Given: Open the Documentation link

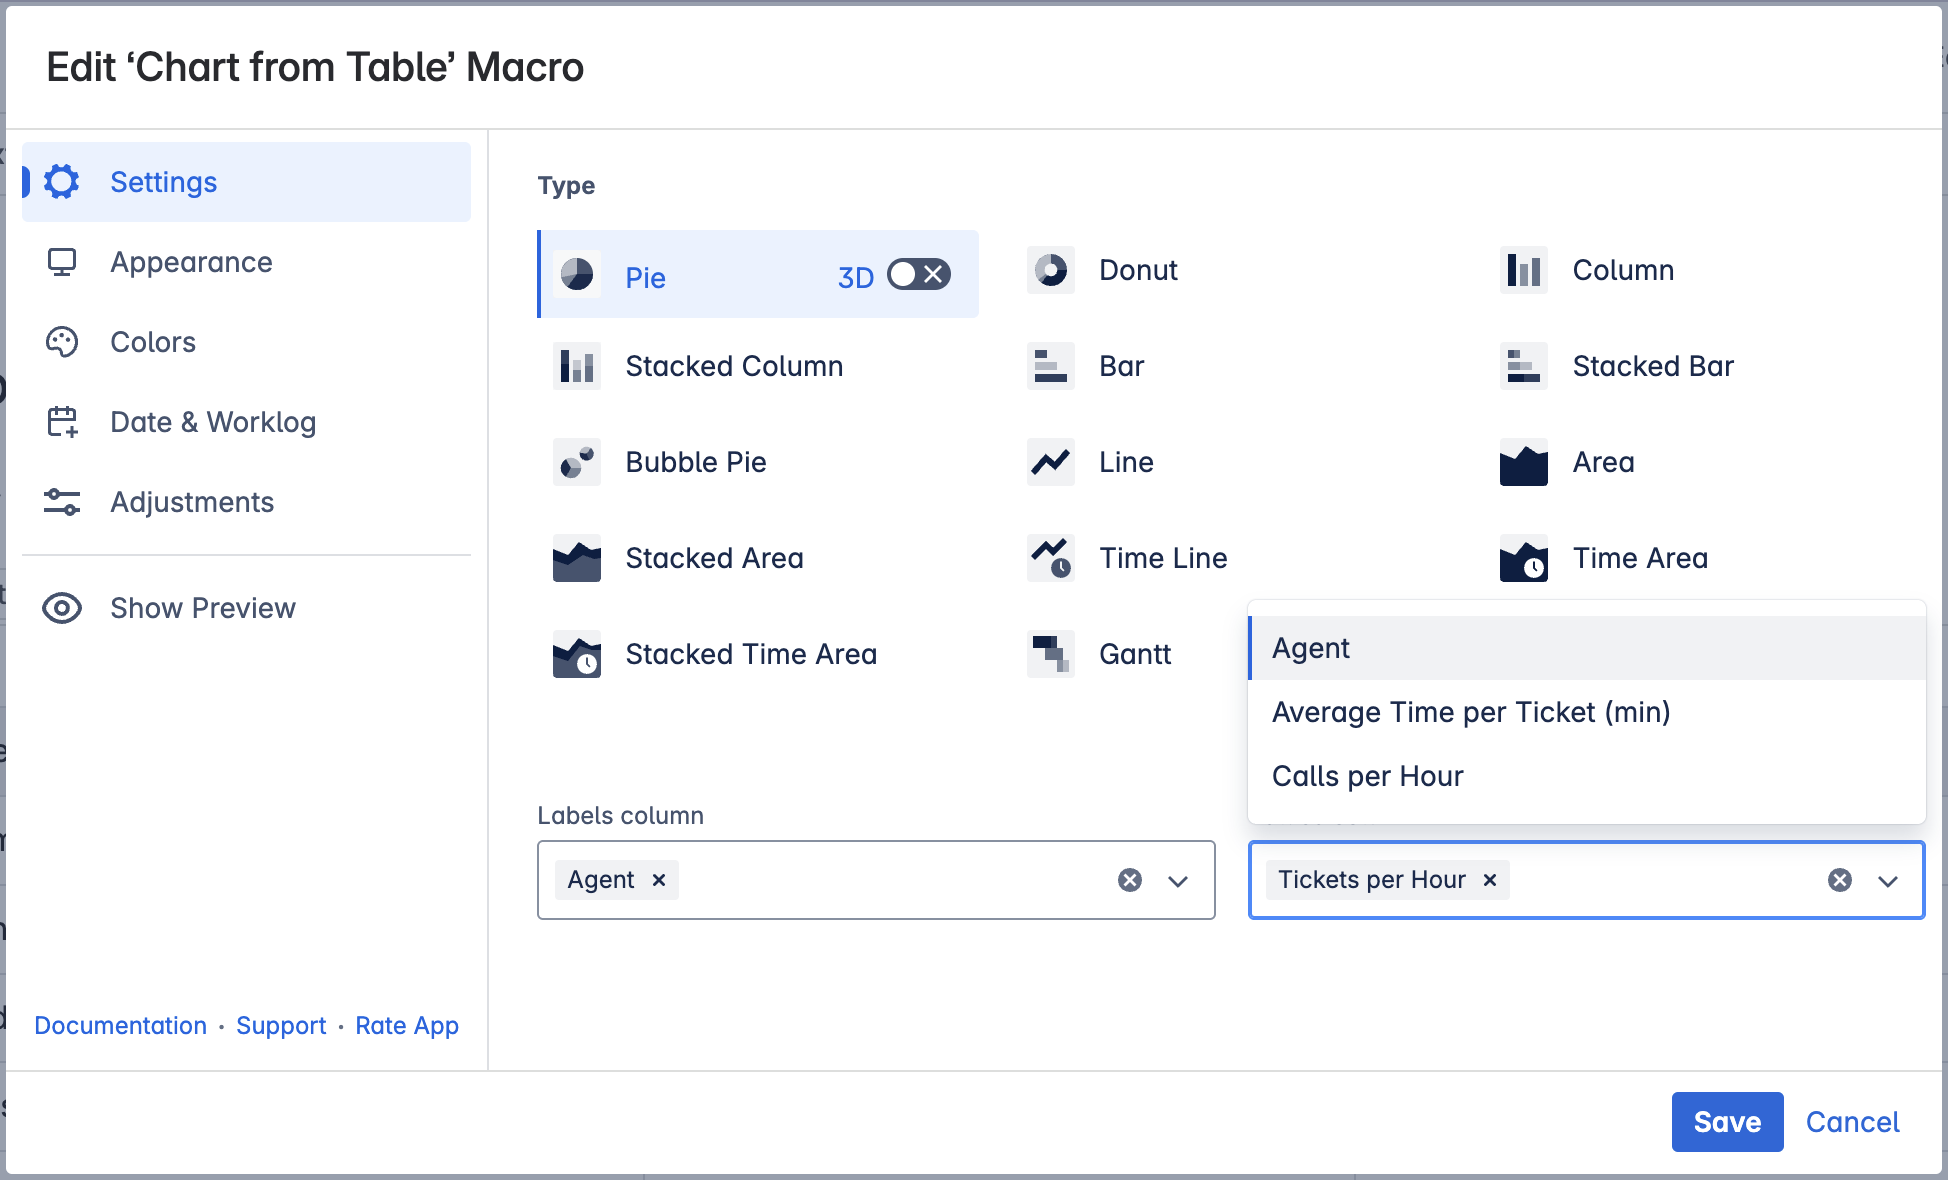Looking at the screenshot, I should click(120, 1026).
